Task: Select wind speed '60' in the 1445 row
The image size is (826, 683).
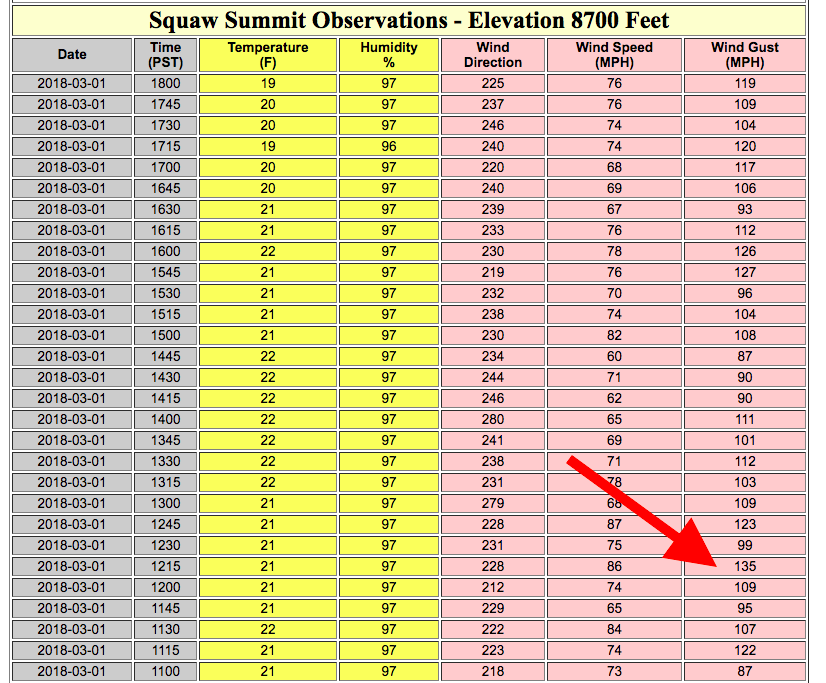Action: (x=614, y=357)
